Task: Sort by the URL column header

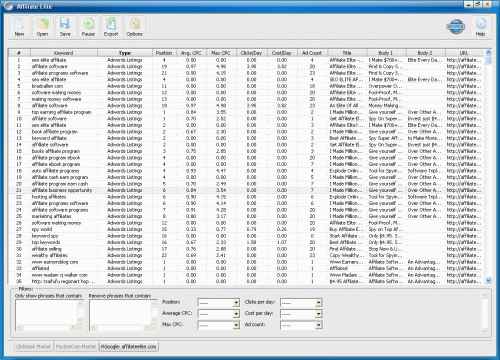Action: (x=464, y=53)
